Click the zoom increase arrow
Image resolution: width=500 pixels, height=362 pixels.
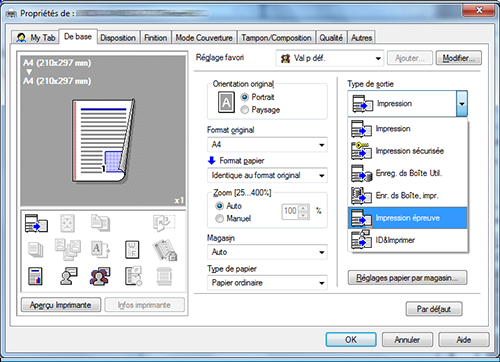[x=304, y=208]
